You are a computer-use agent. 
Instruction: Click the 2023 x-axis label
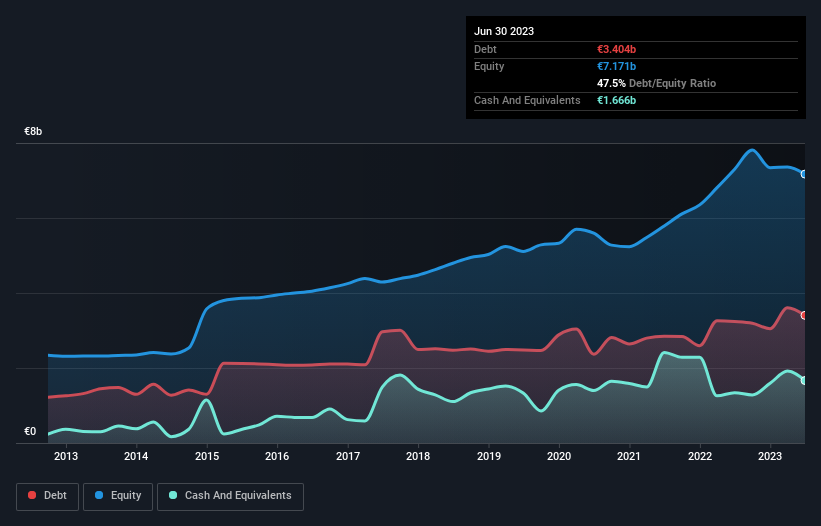[x=770, y=456]
